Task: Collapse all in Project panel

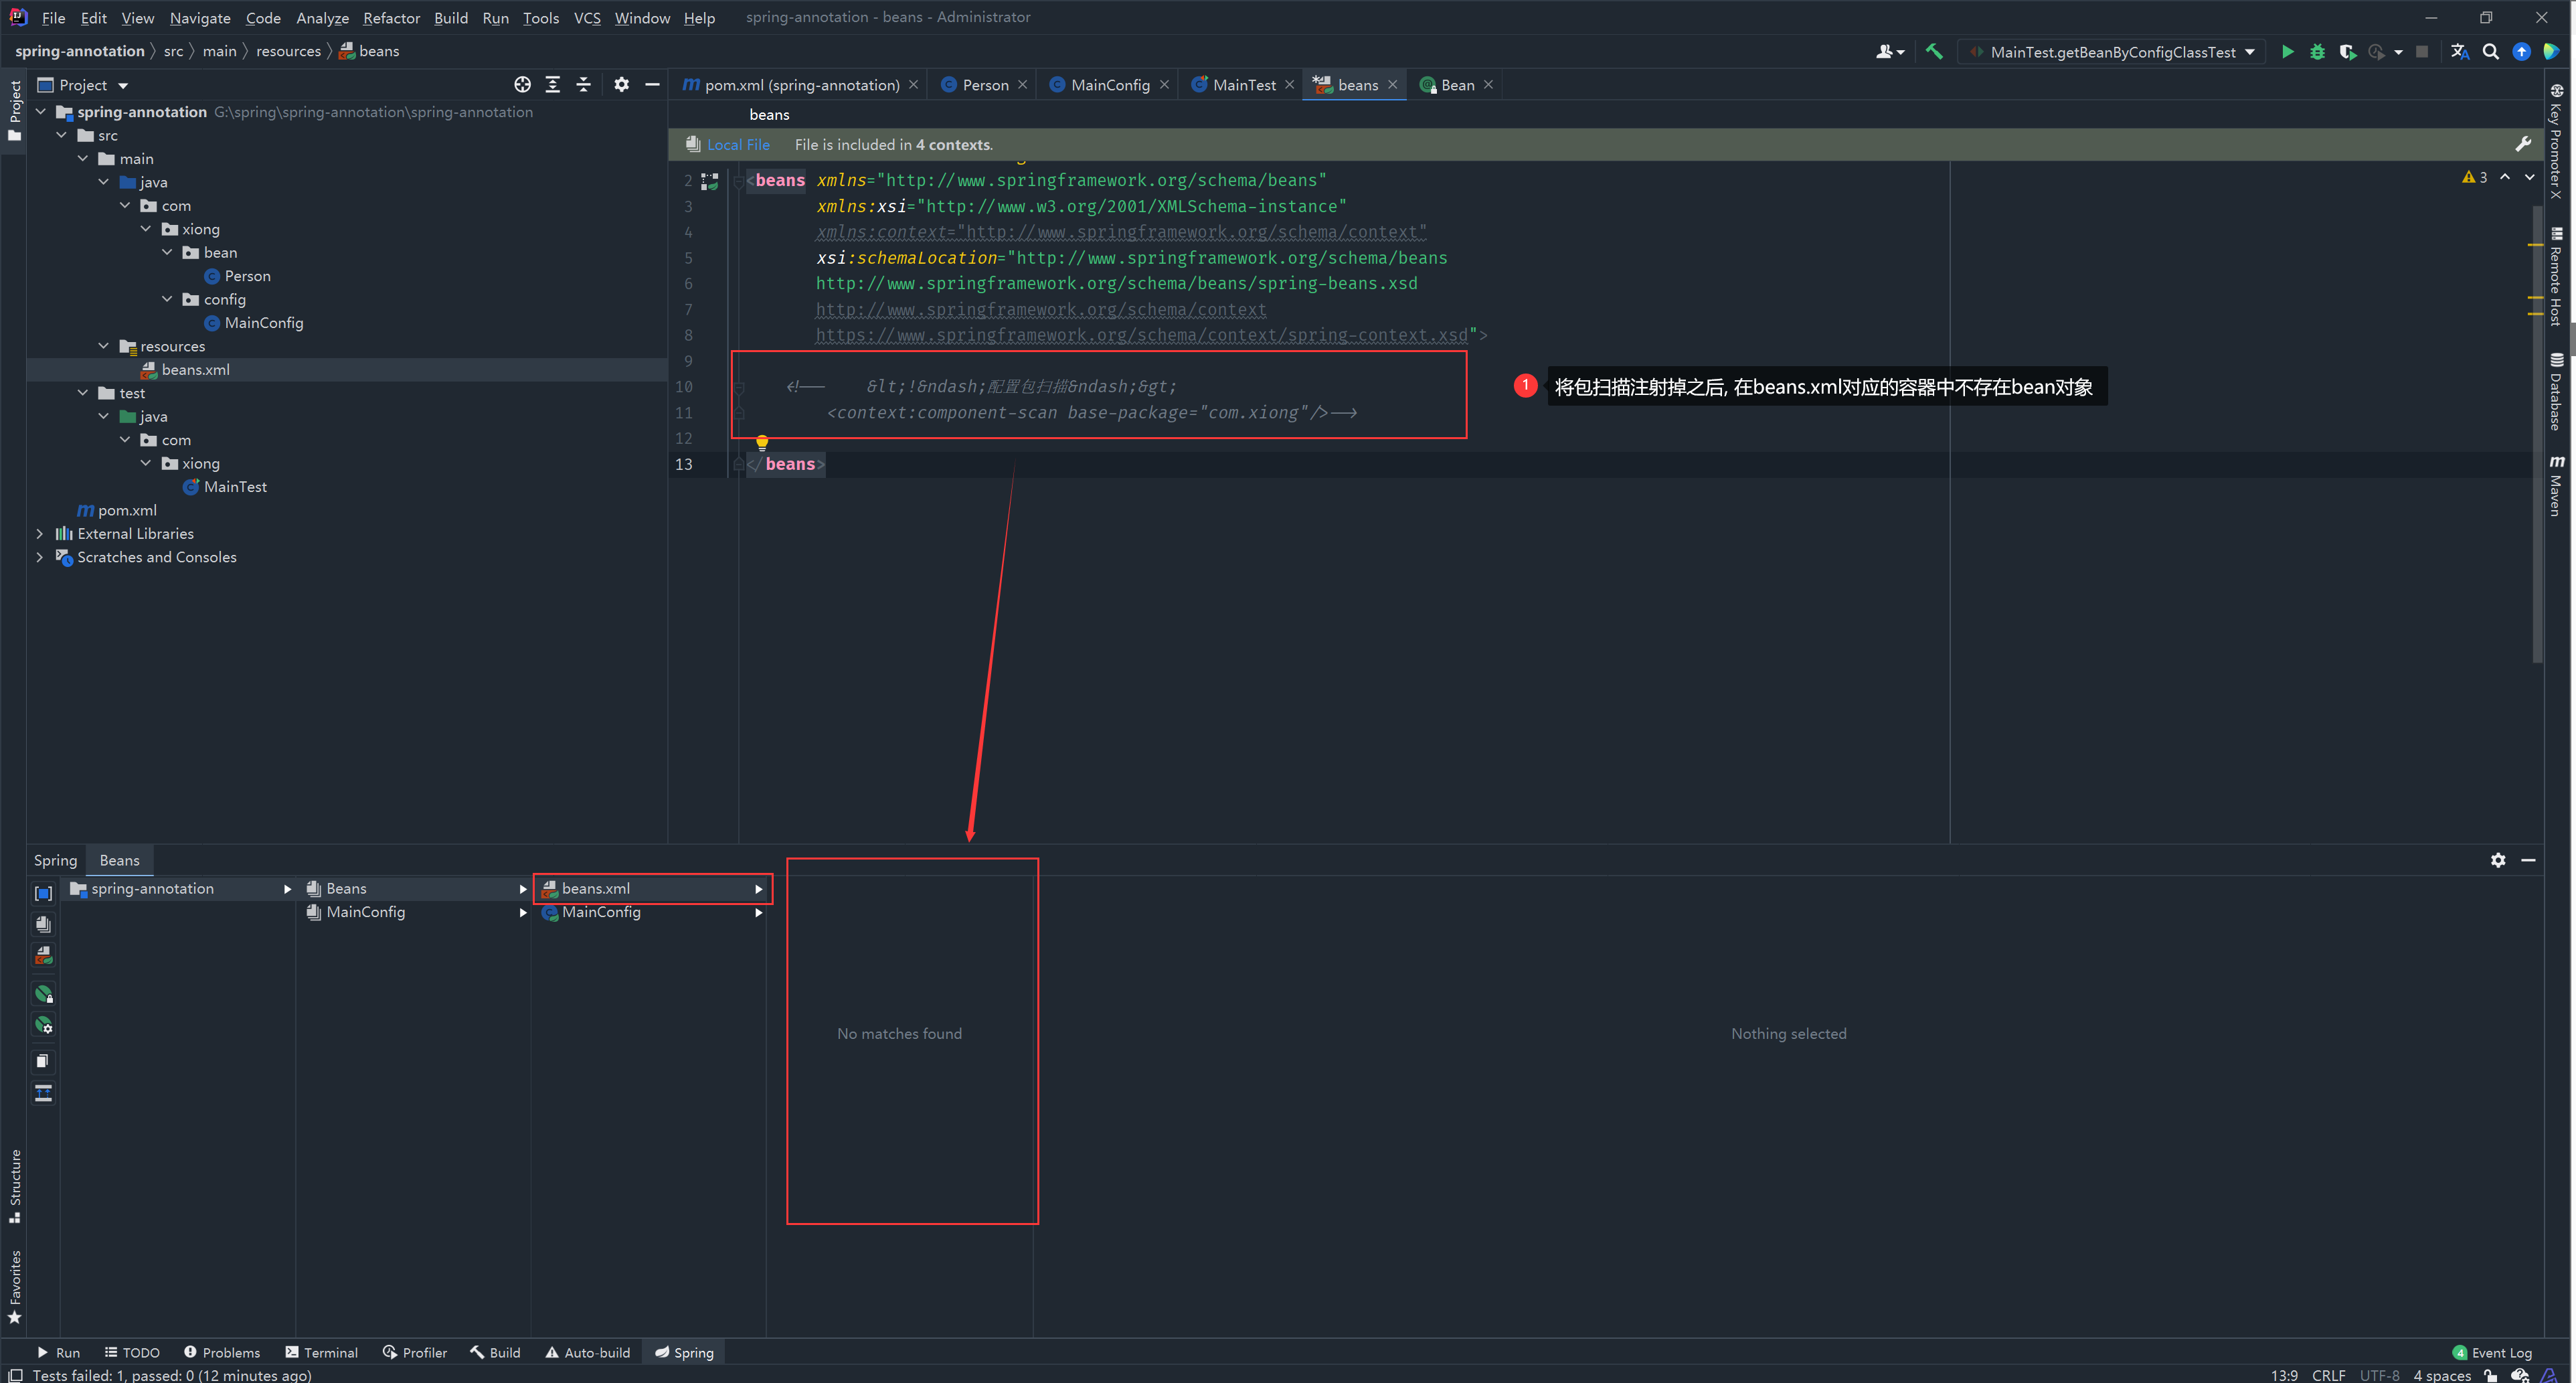Action: click(x=584, y=85)
